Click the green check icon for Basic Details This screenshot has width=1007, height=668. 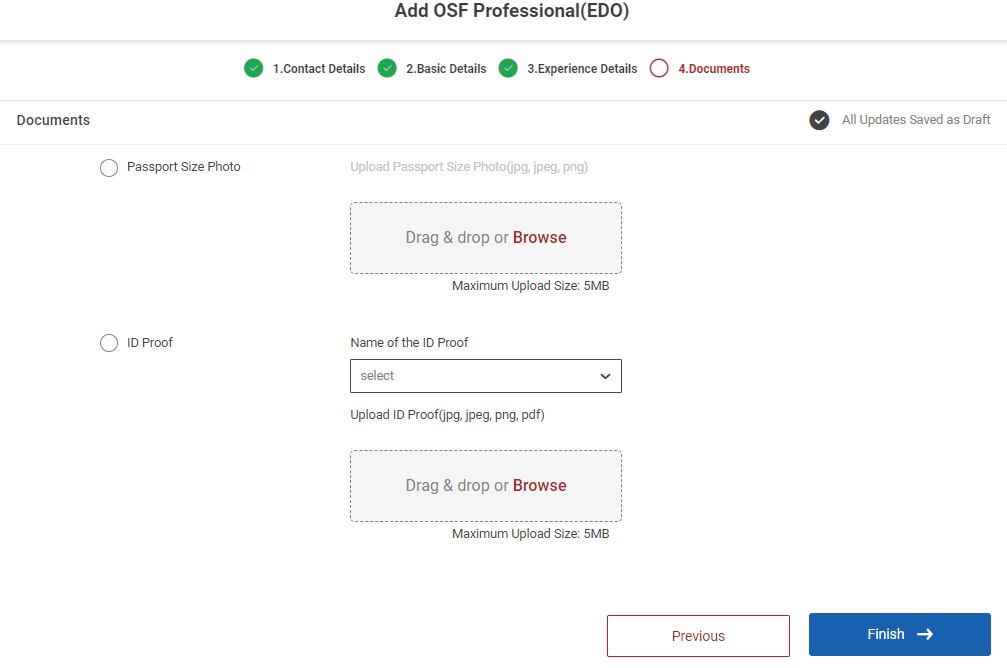(387, 69)
